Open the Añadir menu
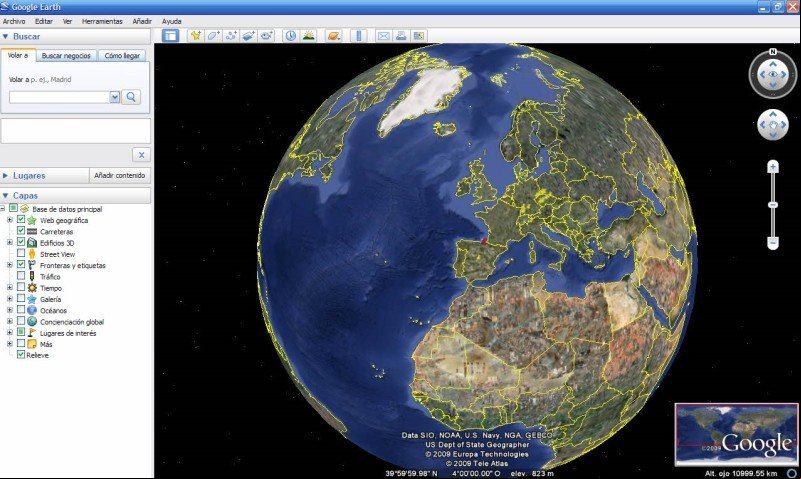801x479 pixels. pos(142,21)
